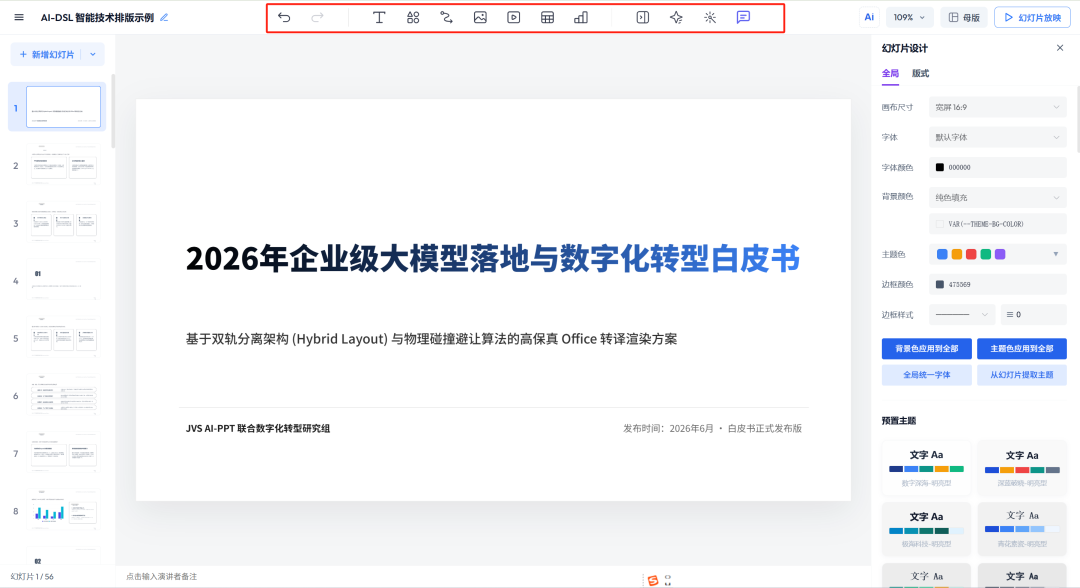Open the sparkle star effects icon
Image resolution: width=1080 pixels, height=588 pixels.
[676, 17]
